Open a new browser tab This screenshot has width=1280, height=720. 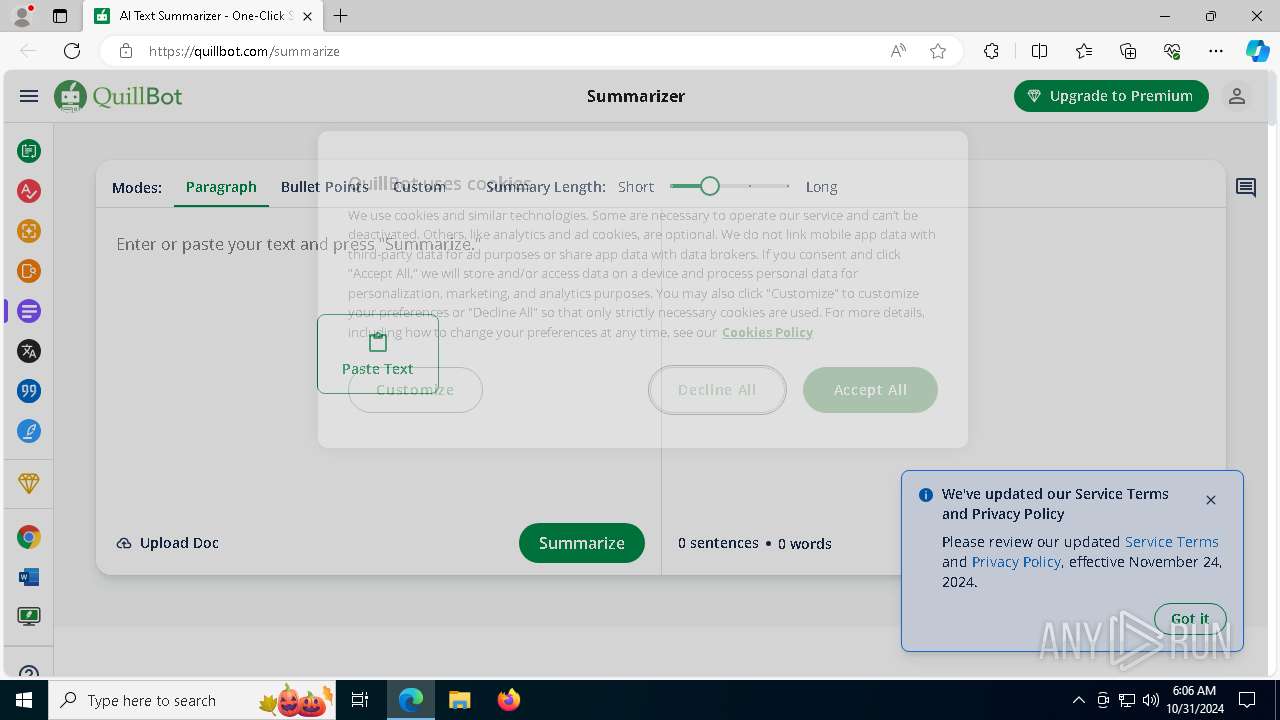[341, 16]
